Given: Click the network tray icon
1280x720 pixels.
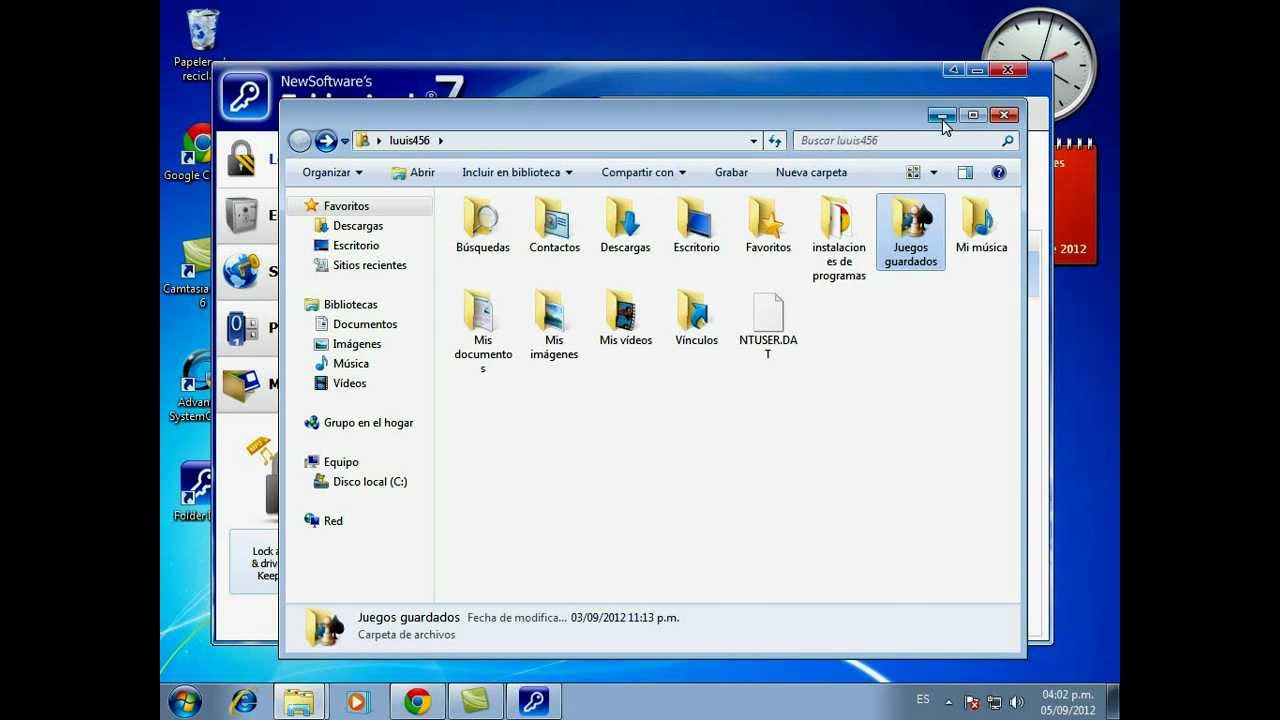Looking at the screenshot, I should click(995, 703).
